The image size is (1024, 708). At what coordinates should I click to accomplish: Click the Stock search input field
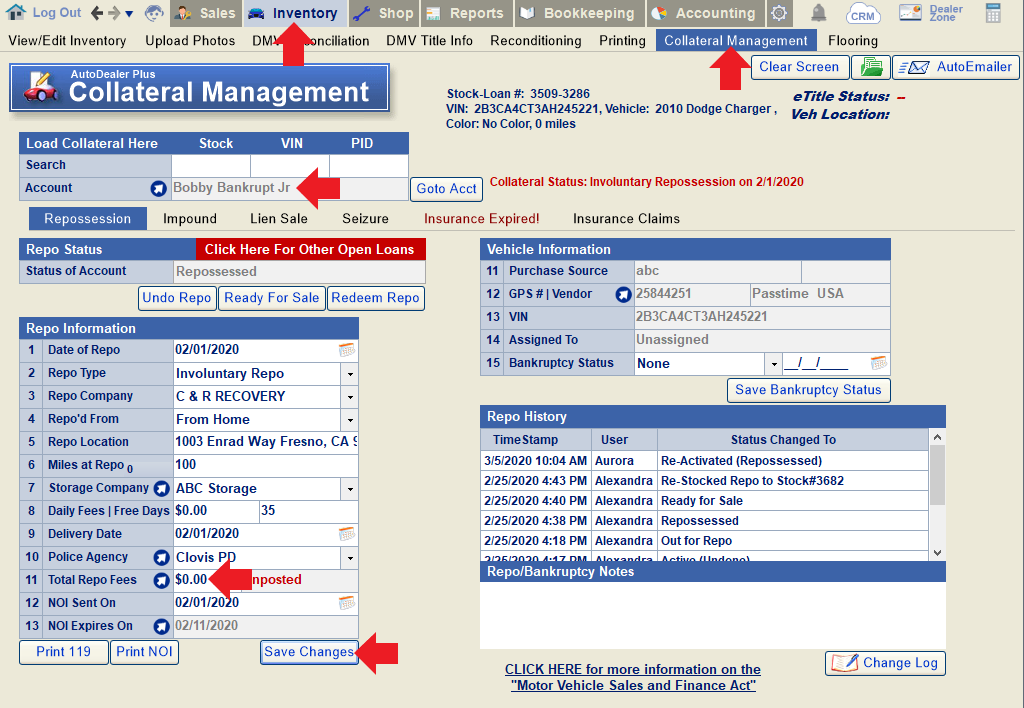[x=211, y=166]
